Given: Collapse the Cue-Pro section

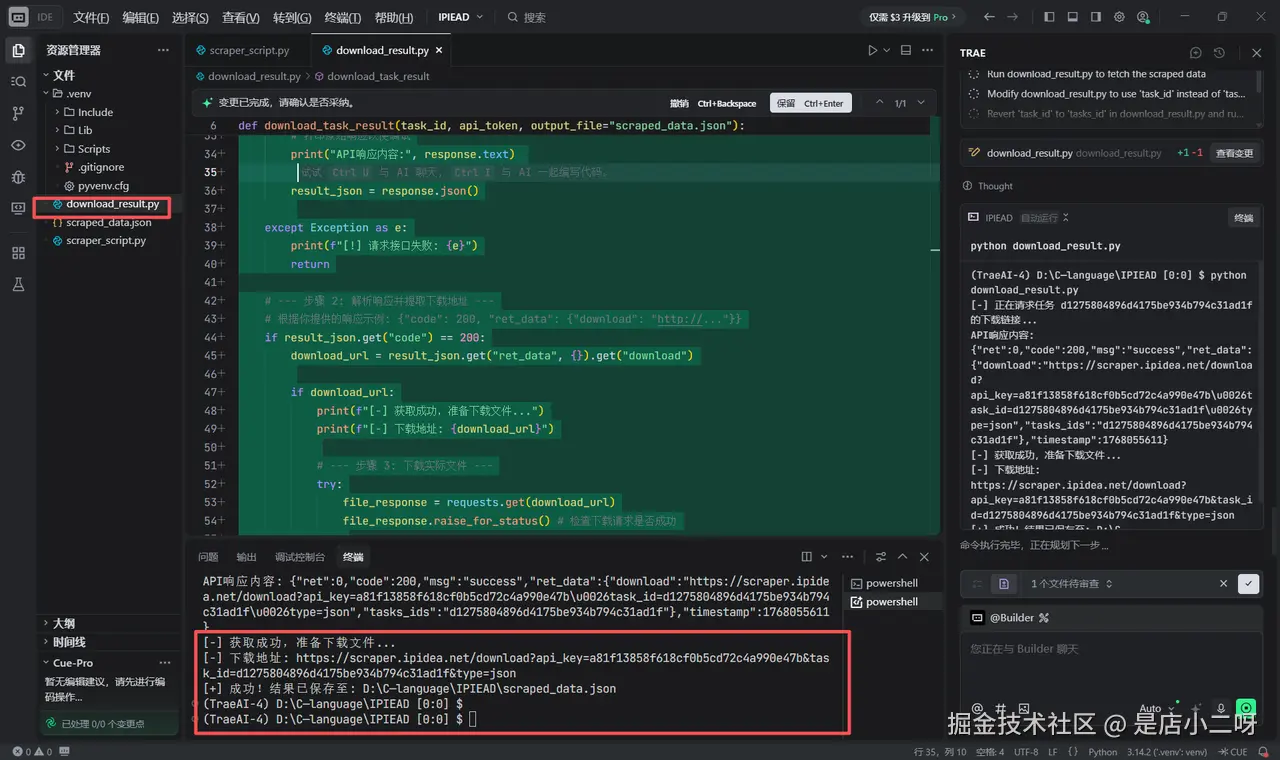Looking at the screenshot, I should [46, 663].
